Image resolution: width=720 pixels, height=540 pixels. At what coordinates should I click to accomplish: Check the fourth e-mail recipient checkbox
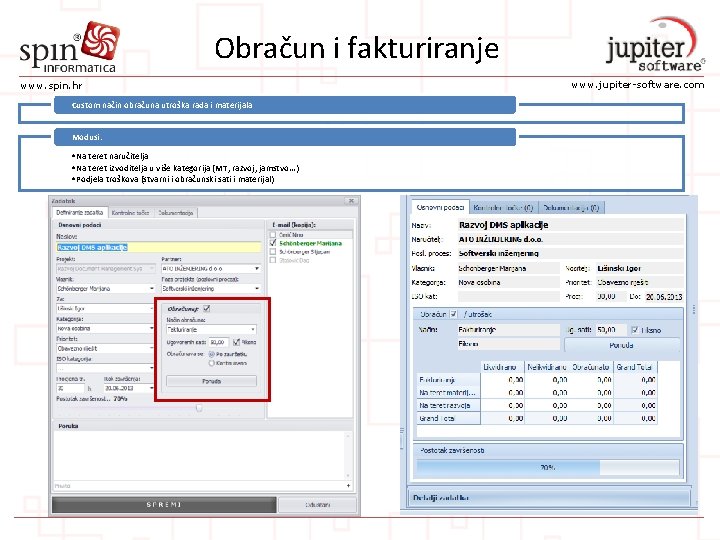pyautogui.click(x=273, y=260)
